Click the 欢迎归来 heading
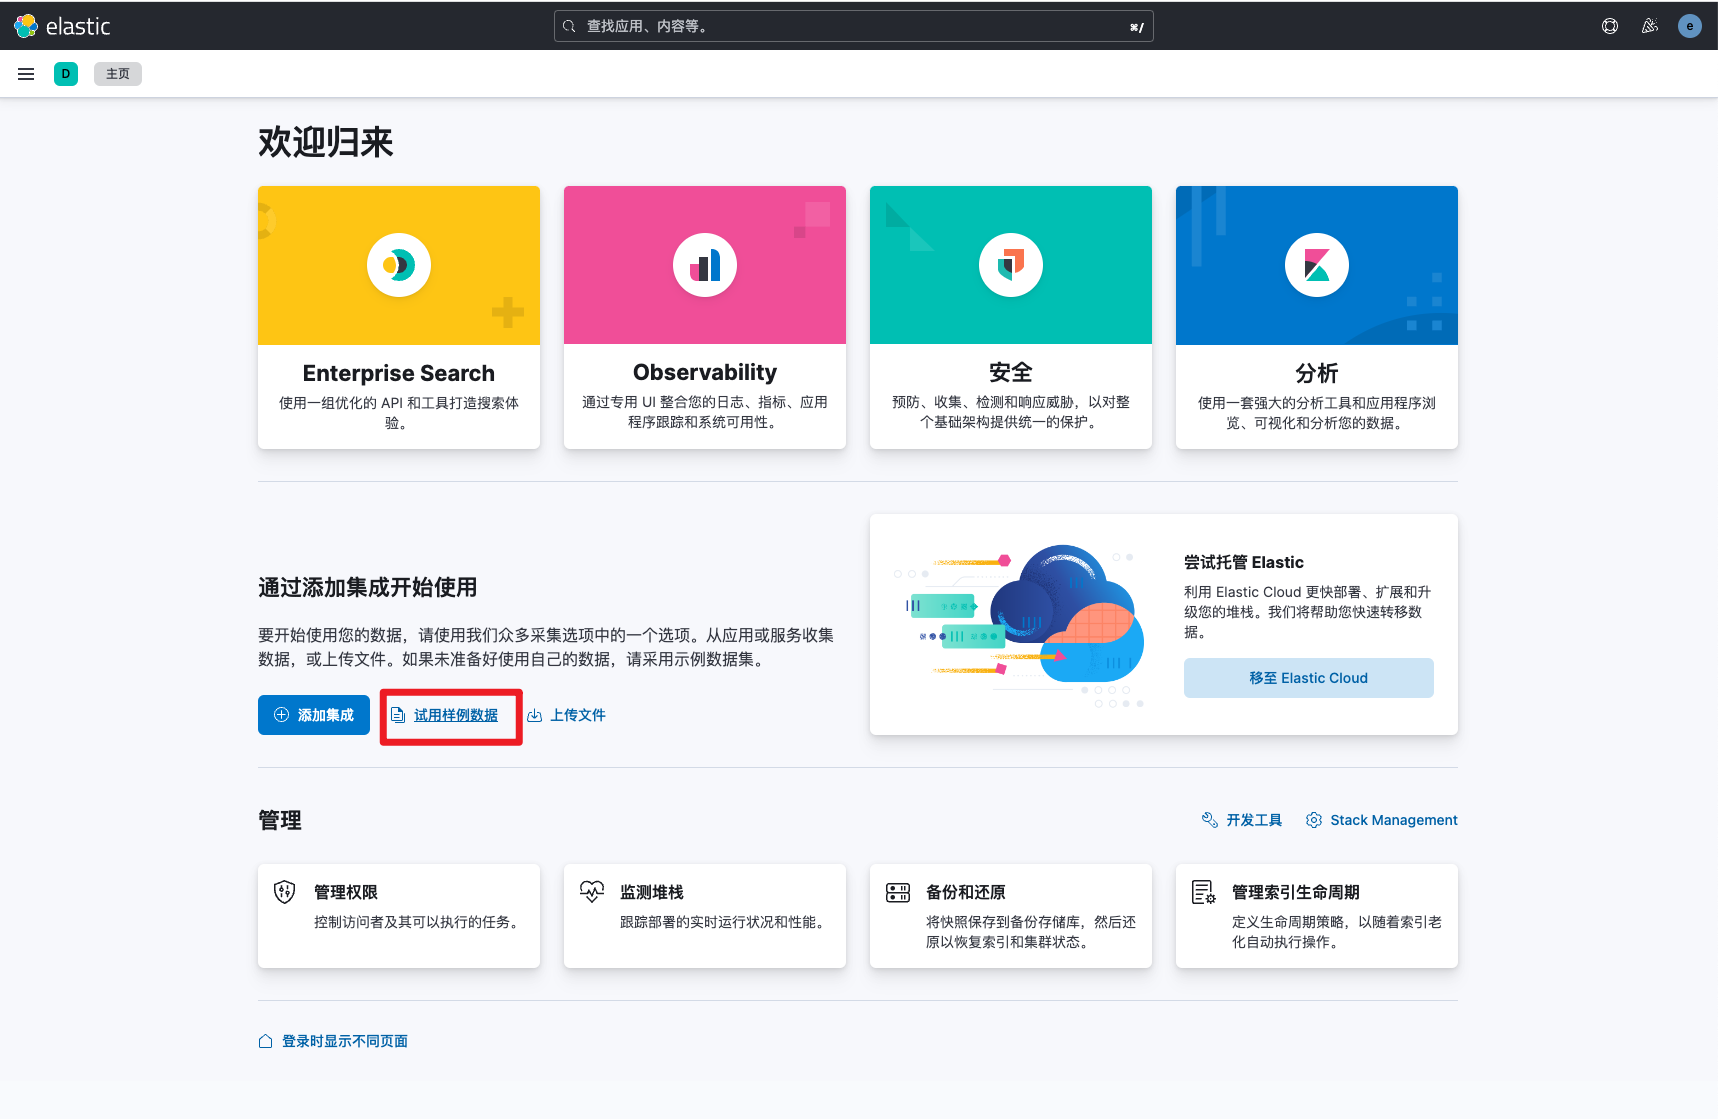This screenshot has width=1718, height=1119. [x=326, y=142]
